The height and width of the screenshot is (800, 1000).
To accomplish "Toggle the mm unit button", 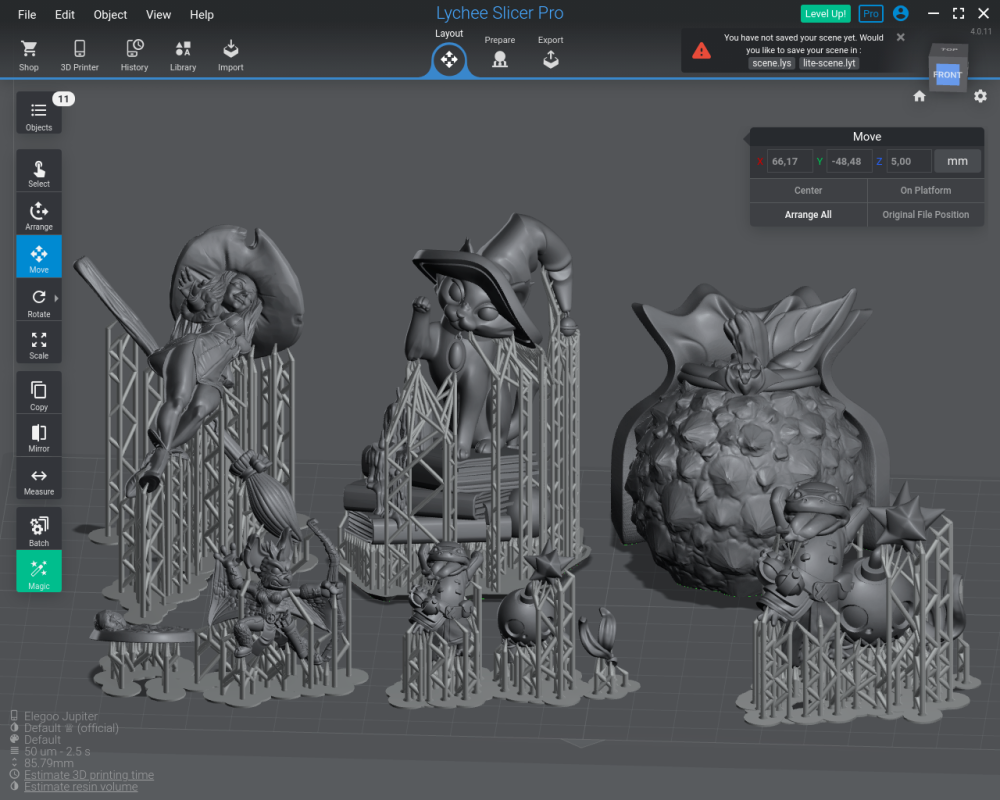I will 957,161.
